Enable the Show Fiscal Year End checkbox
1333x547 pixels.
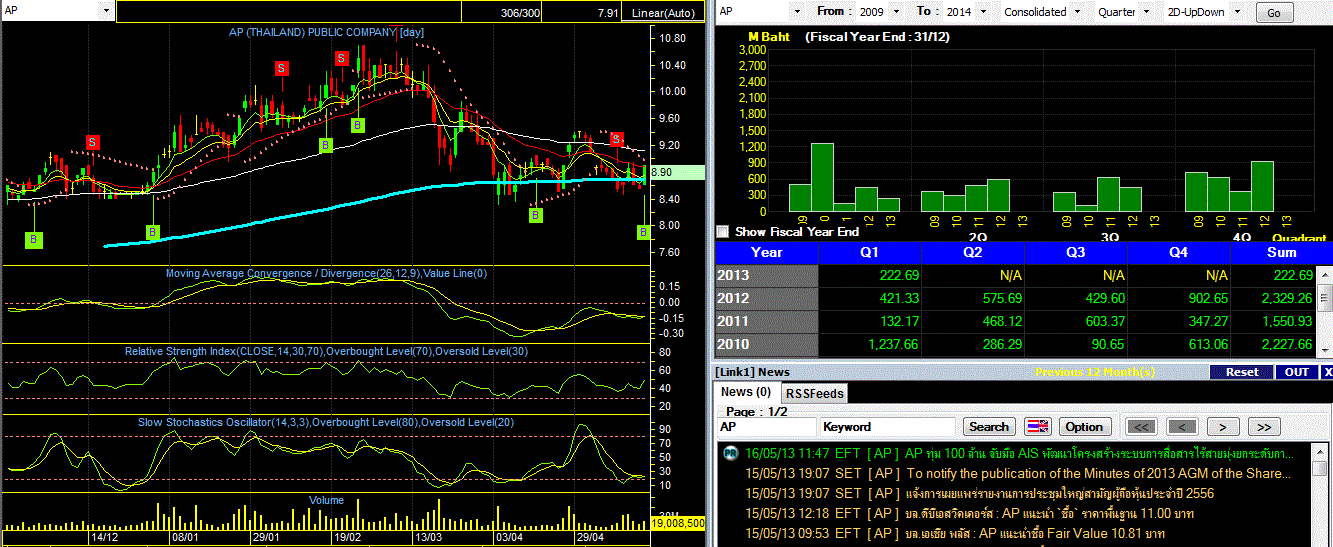(723, 231)
